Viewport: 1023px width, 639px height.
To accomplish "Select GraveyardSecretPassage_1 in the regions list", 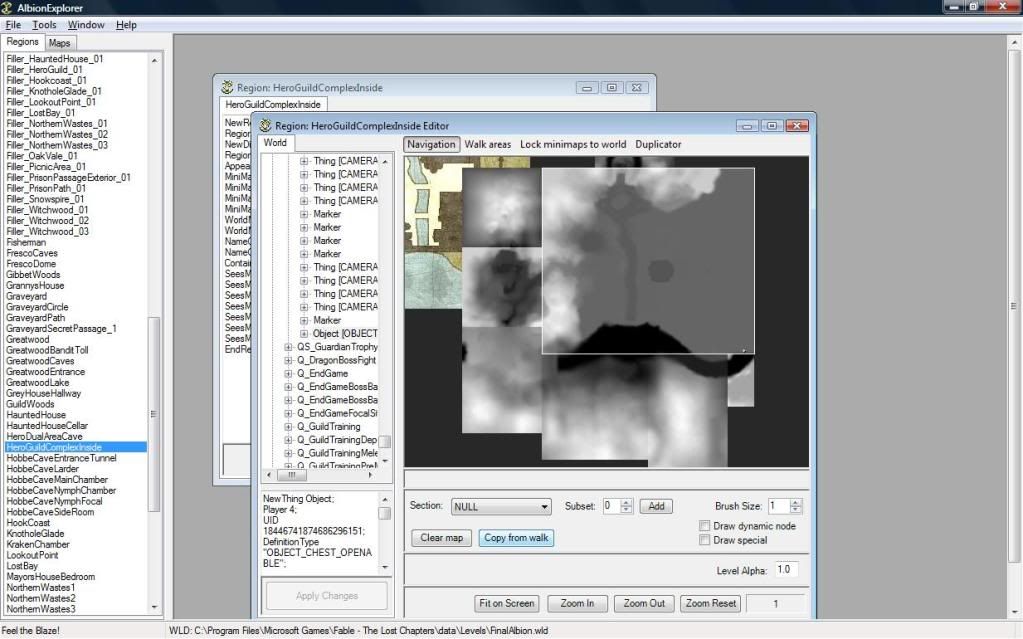I will pyautogui.click(x=61, y=328).
